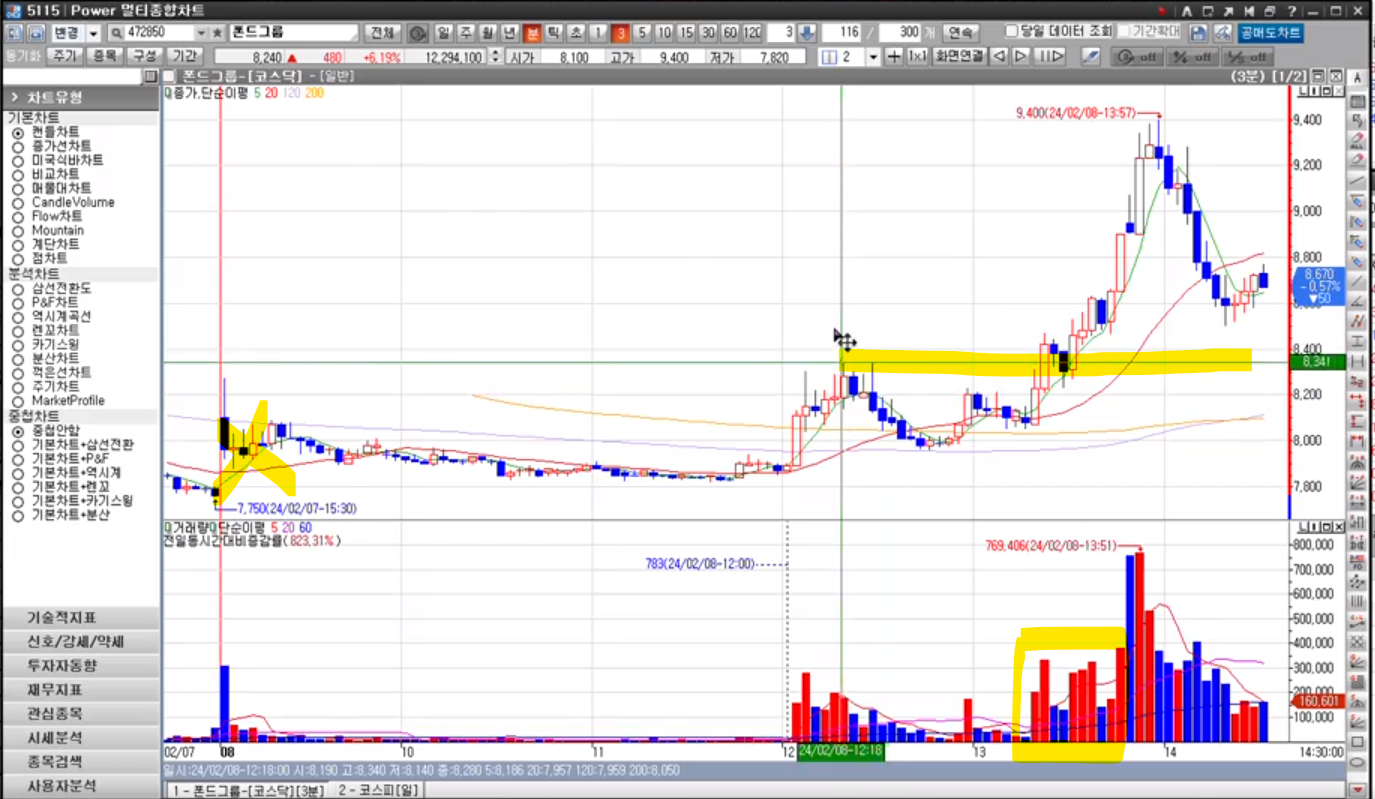Select 분 minute period button

(x=532, y=33)
